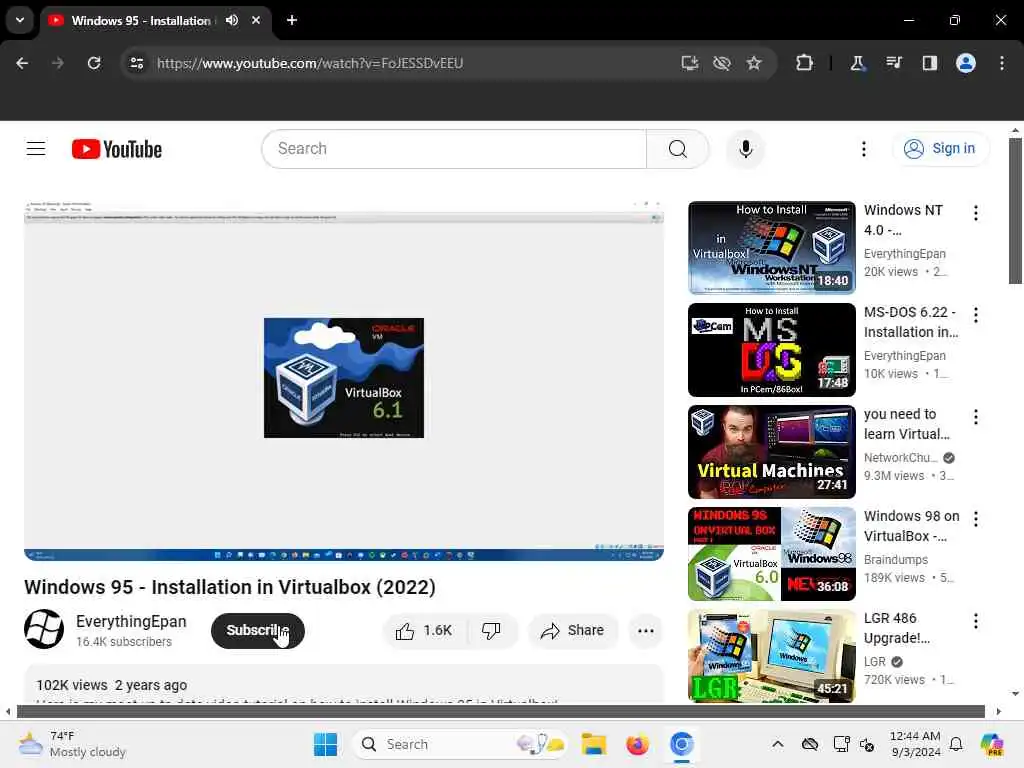Reload the current page

click(94, 63)
